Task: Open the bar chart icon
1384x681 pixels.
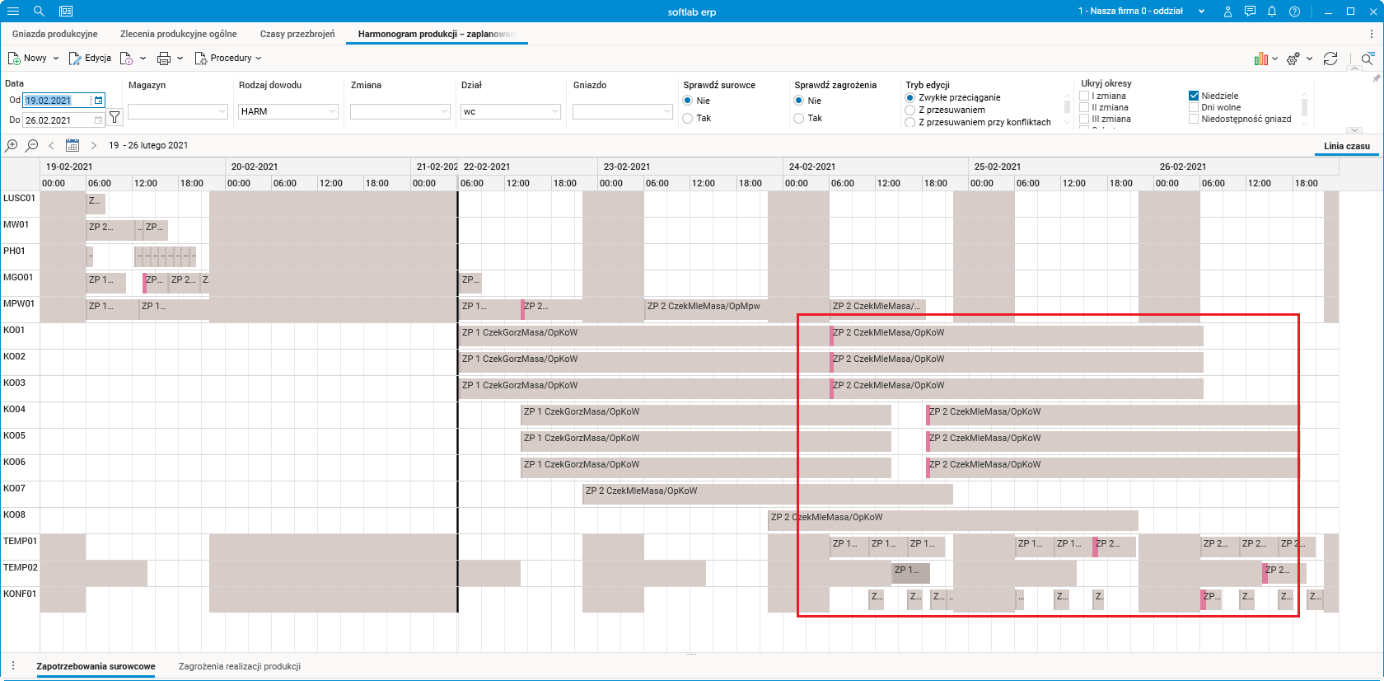Action: tap(1261, 58)
